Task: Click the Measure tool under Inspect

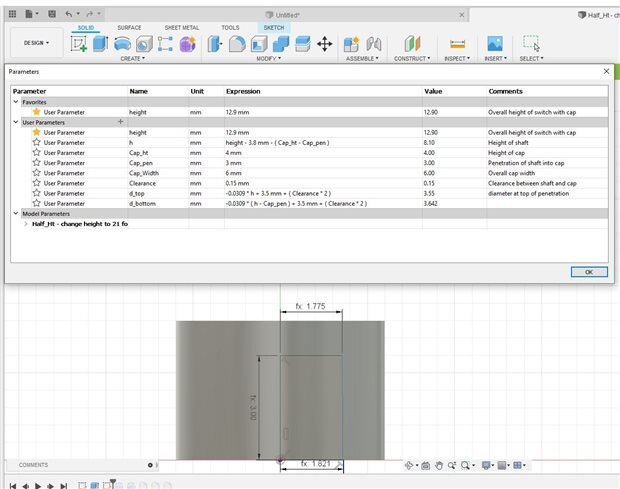Action: pyautogui.click(x=458, y=44)
